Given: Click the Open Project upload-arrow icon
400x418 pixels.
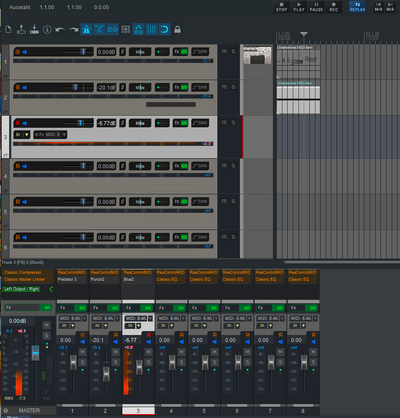Looking at the screenshot, I should click(x=21, y=29).
